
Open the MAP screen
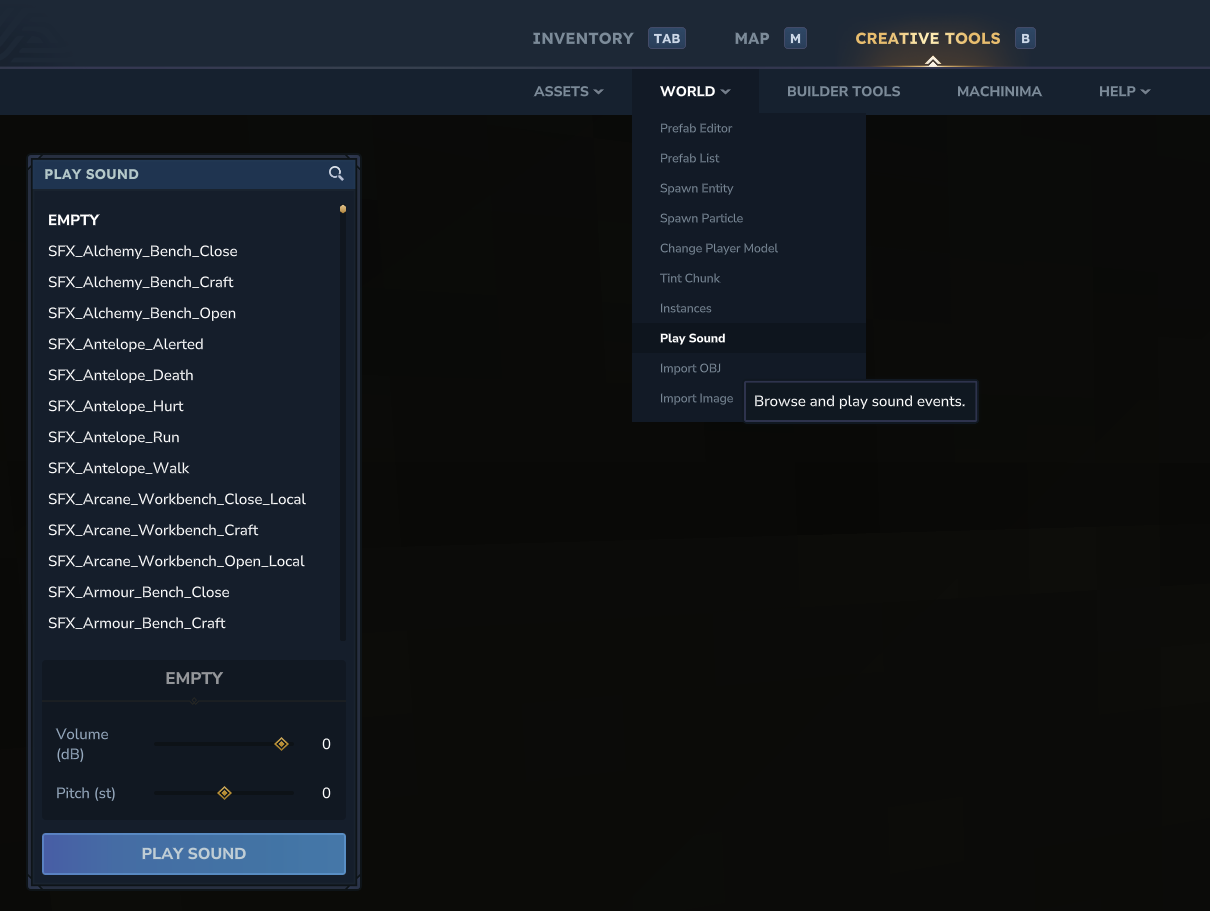point(751,38)
